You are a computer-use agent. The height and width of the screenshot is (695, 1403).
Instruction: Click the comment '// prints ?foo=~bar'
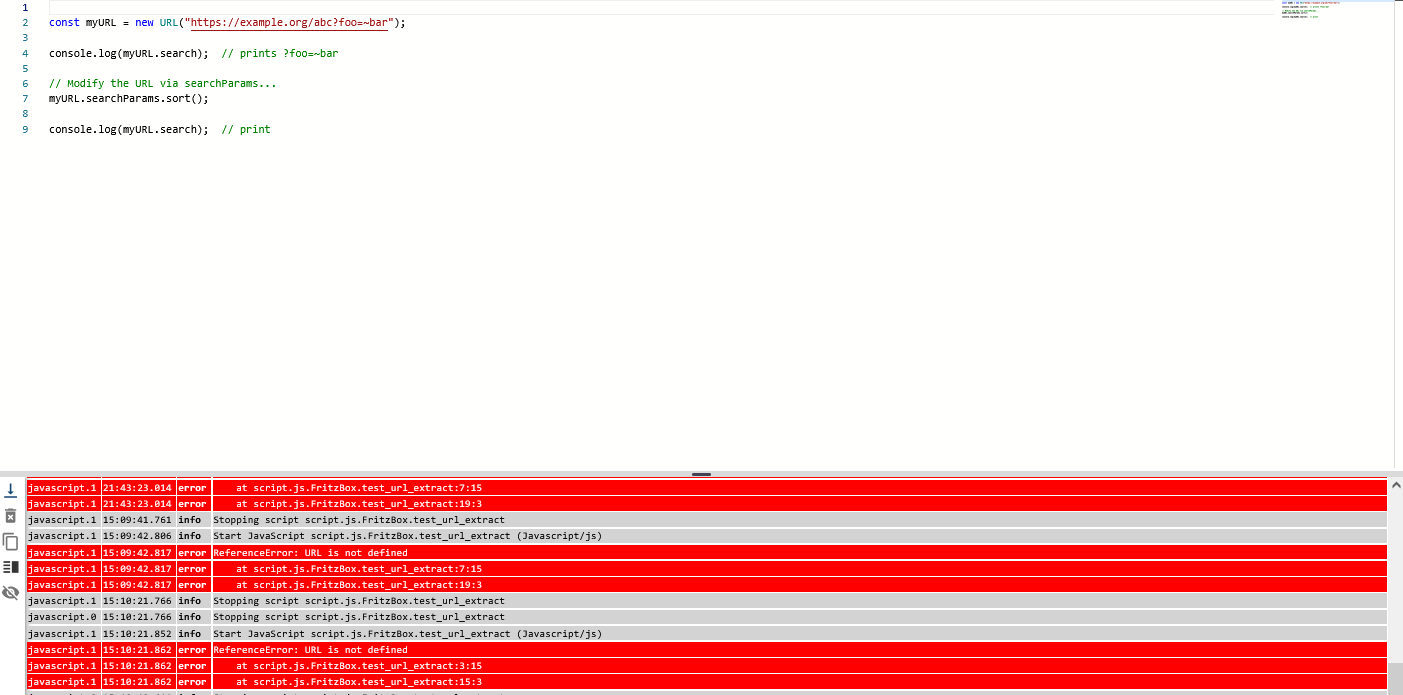[x=280, y=53]
